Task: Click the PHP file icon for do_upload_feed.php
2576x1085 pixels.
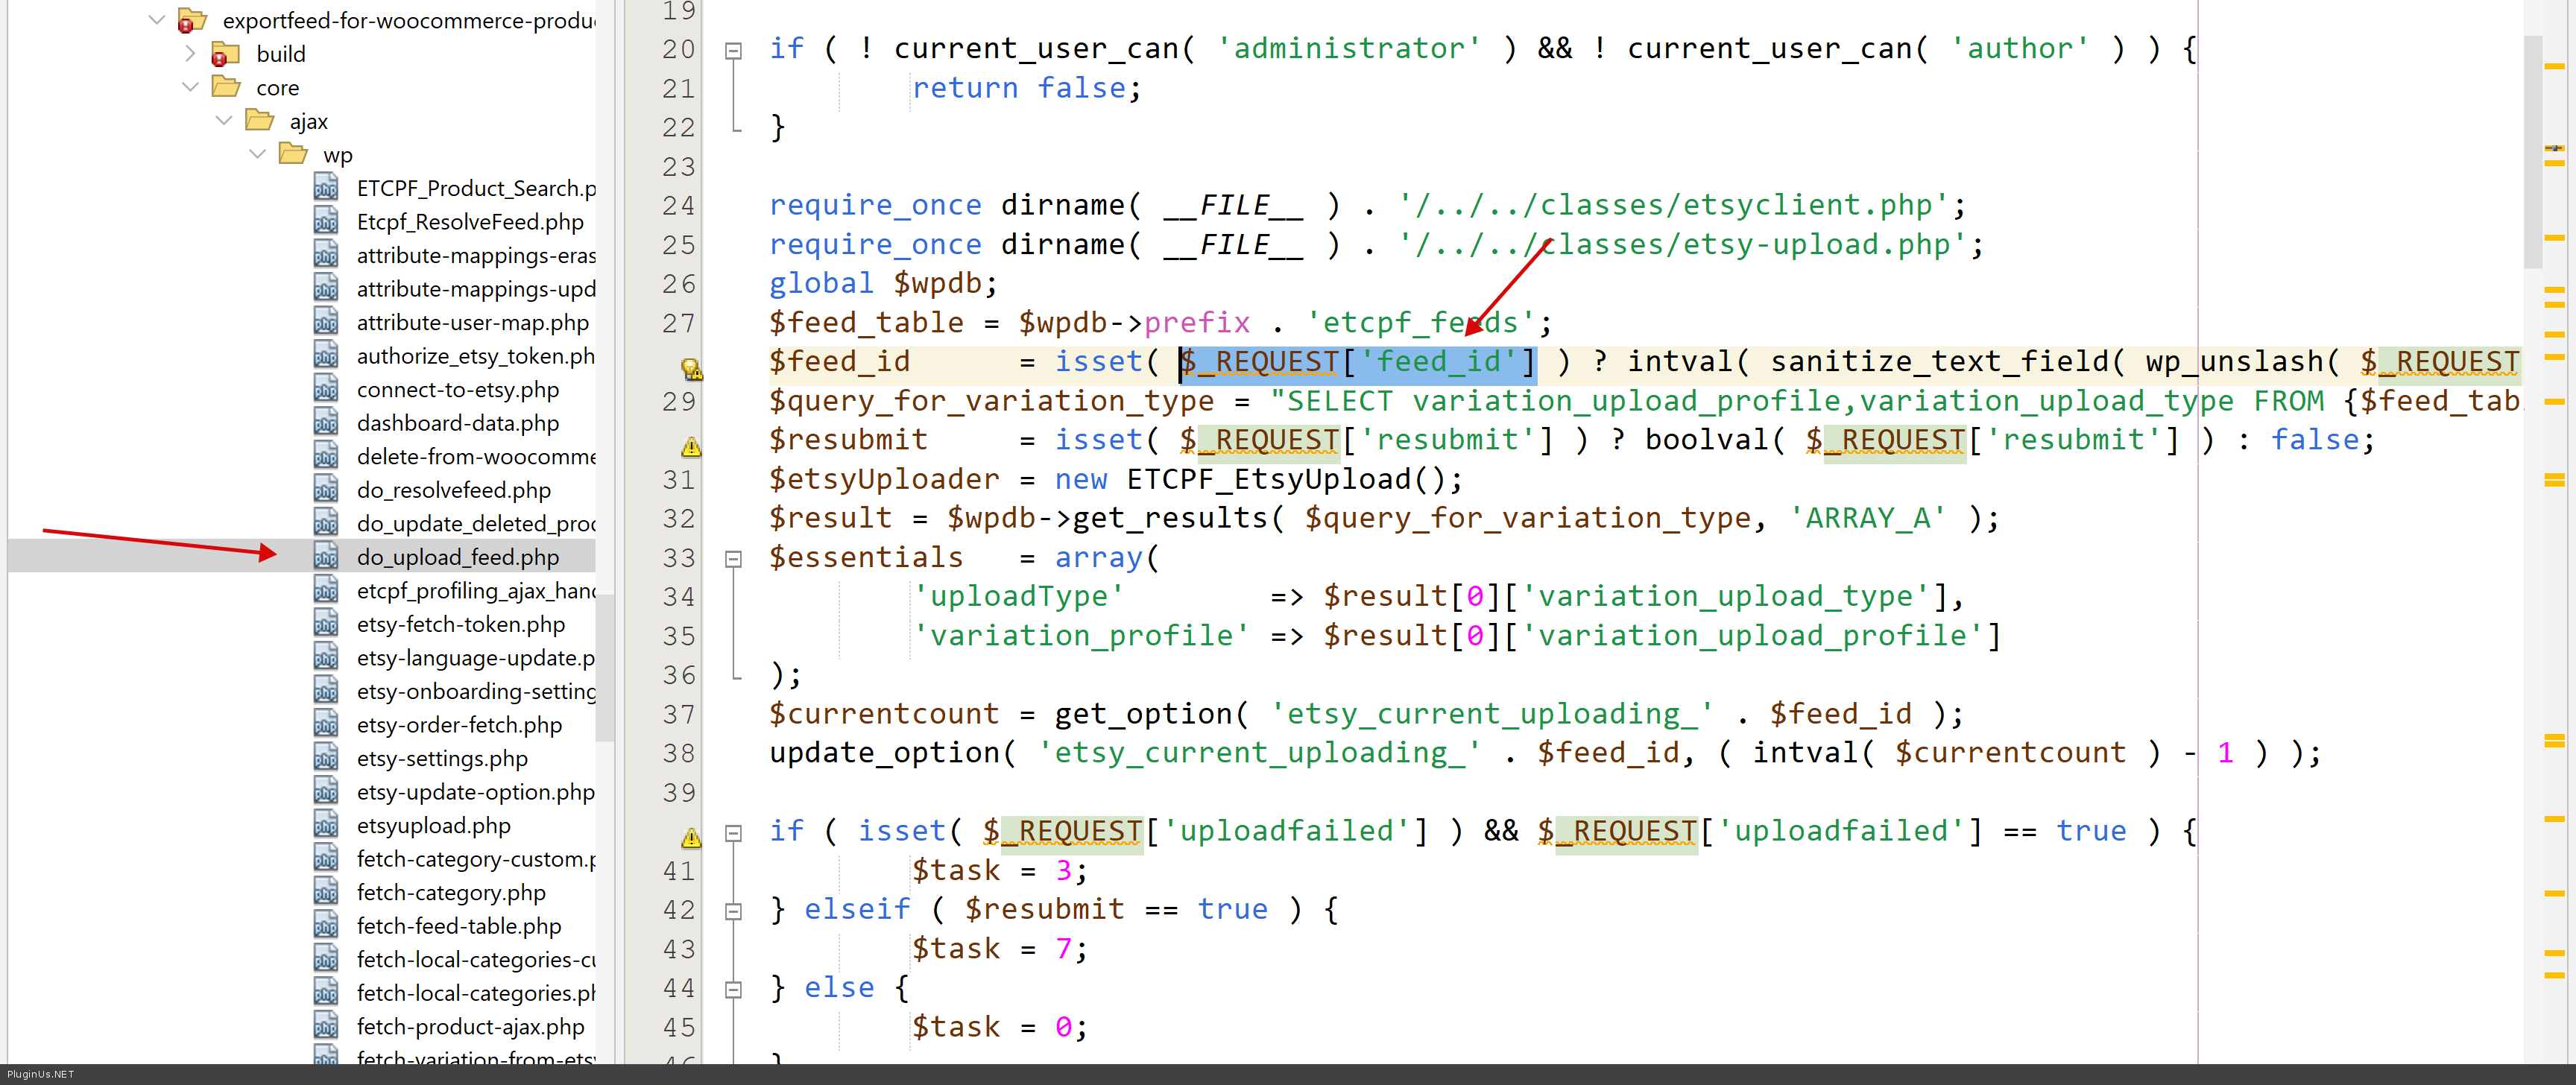Action: 326,557
